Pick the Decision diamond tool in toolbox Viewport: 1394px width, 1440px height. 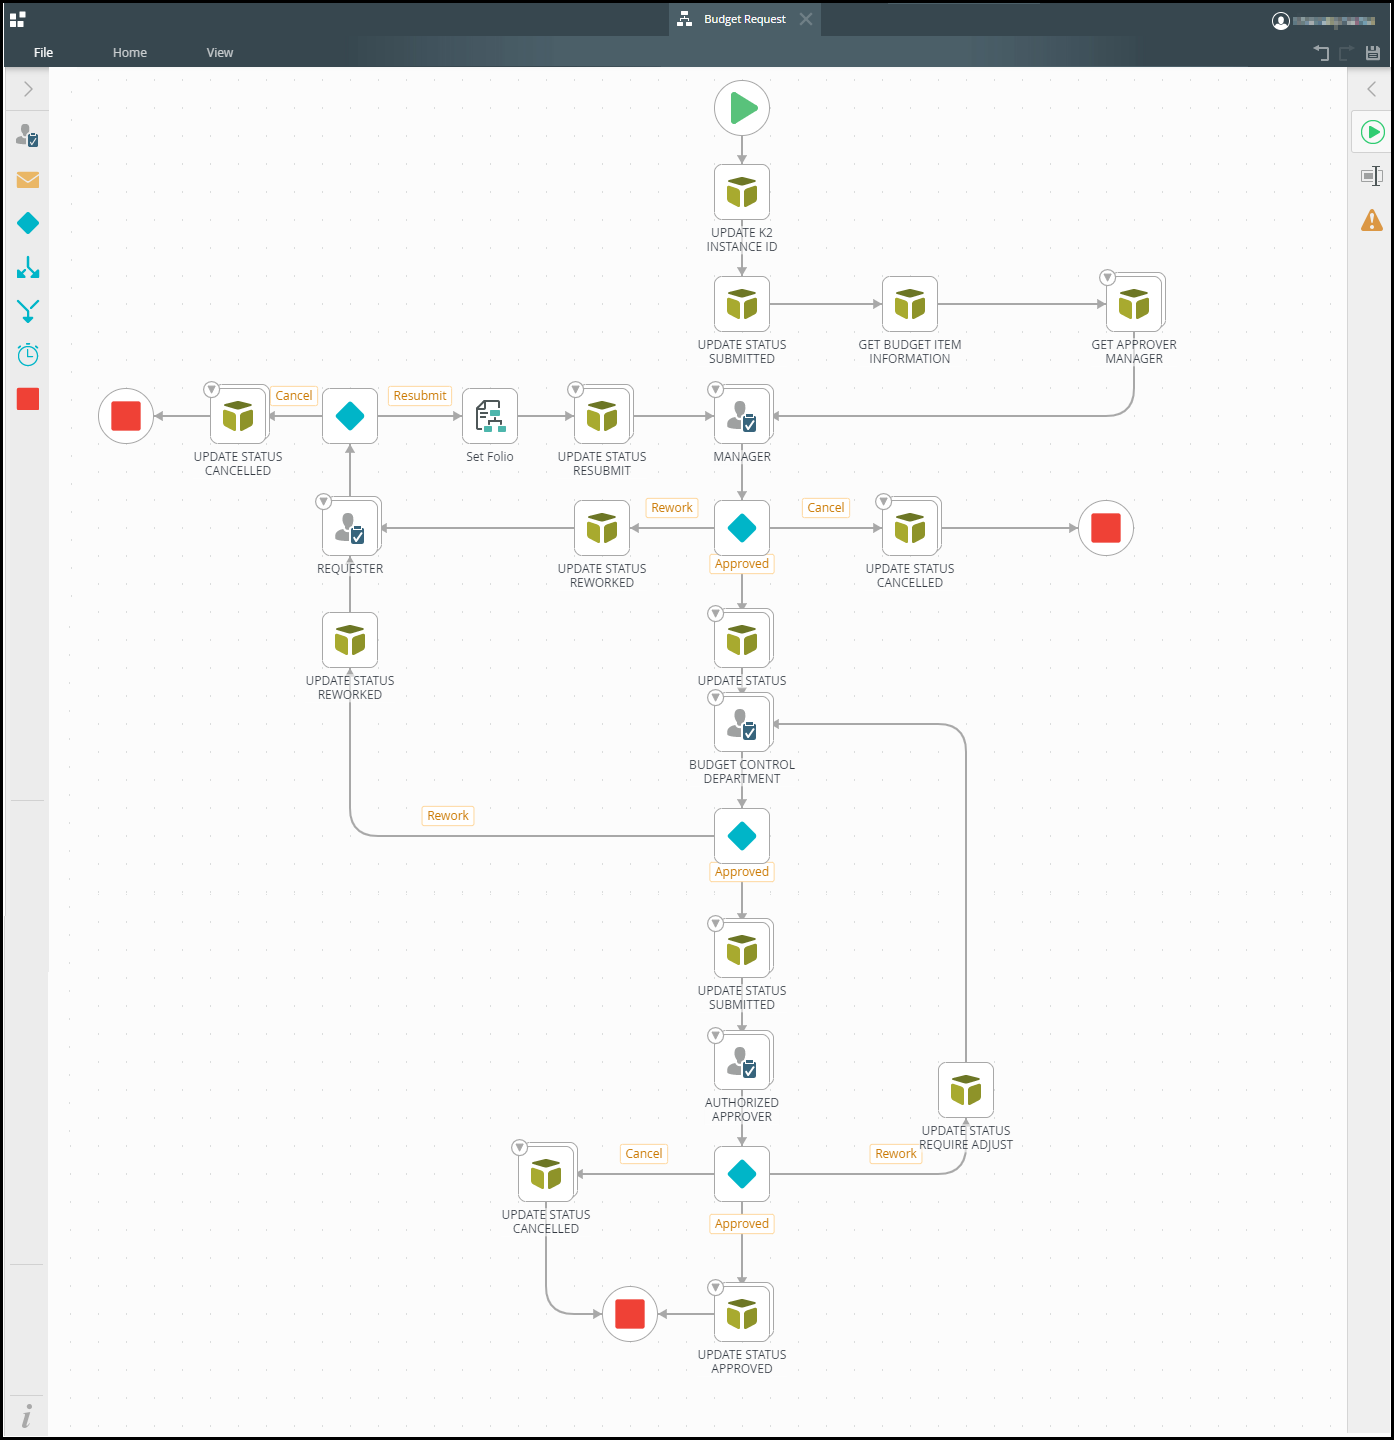pyautogui.click(x=28, y=223)
